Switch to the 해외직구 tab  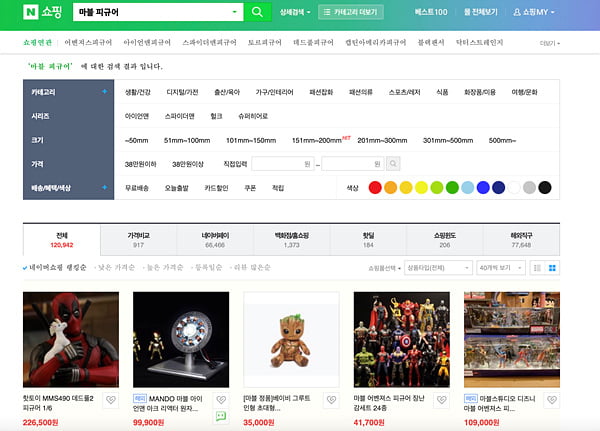(521, 240)
